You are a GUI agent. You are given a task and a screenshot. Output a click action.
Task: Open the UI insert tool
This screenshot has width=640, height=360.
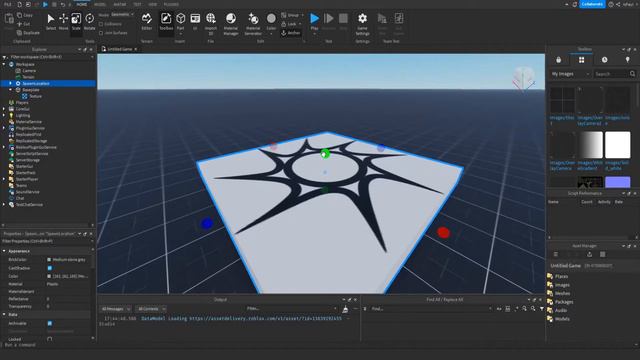click(195, 22)
